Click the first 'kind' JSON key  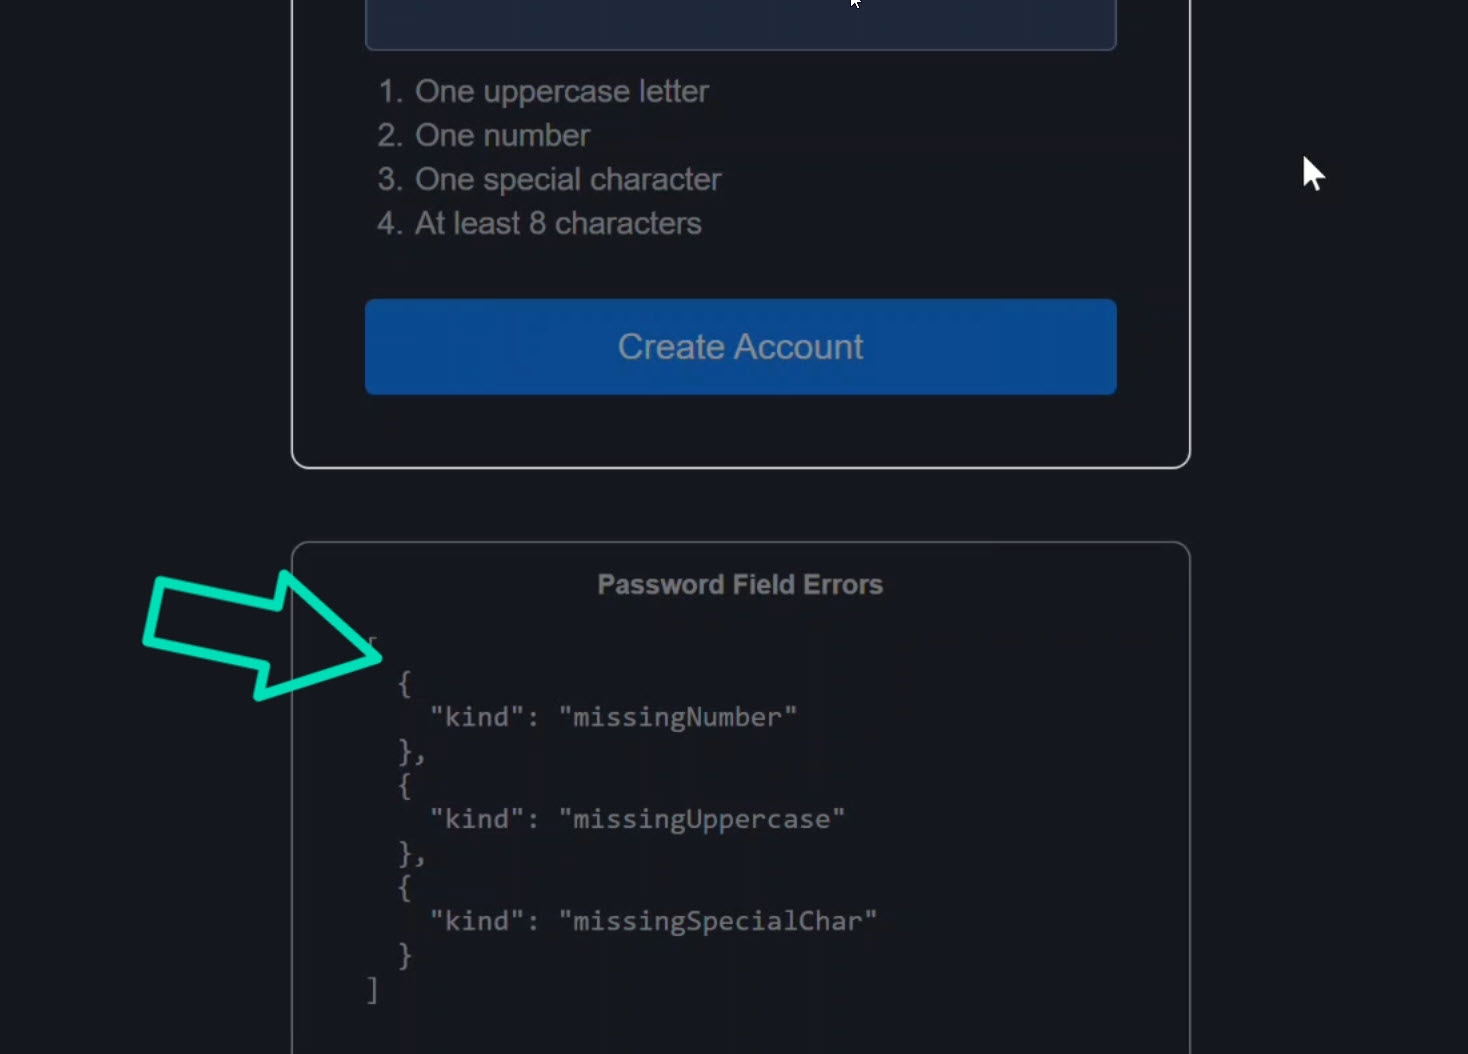[x=477, y=716]
